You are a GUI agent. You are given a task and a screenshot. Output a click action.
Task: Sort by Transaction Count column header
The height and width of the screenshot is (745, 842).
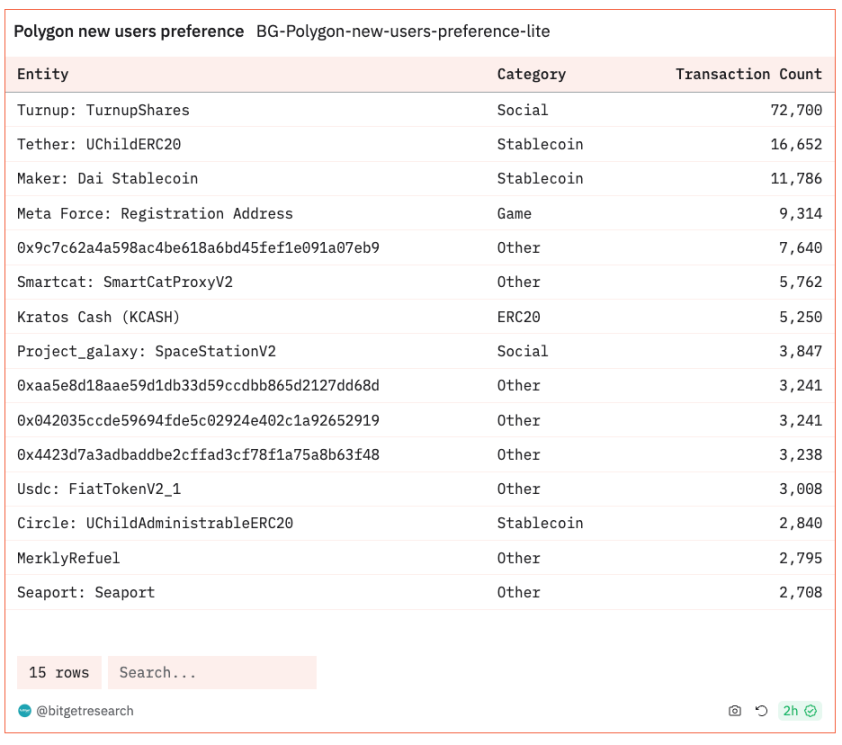[x=749, y=74]
